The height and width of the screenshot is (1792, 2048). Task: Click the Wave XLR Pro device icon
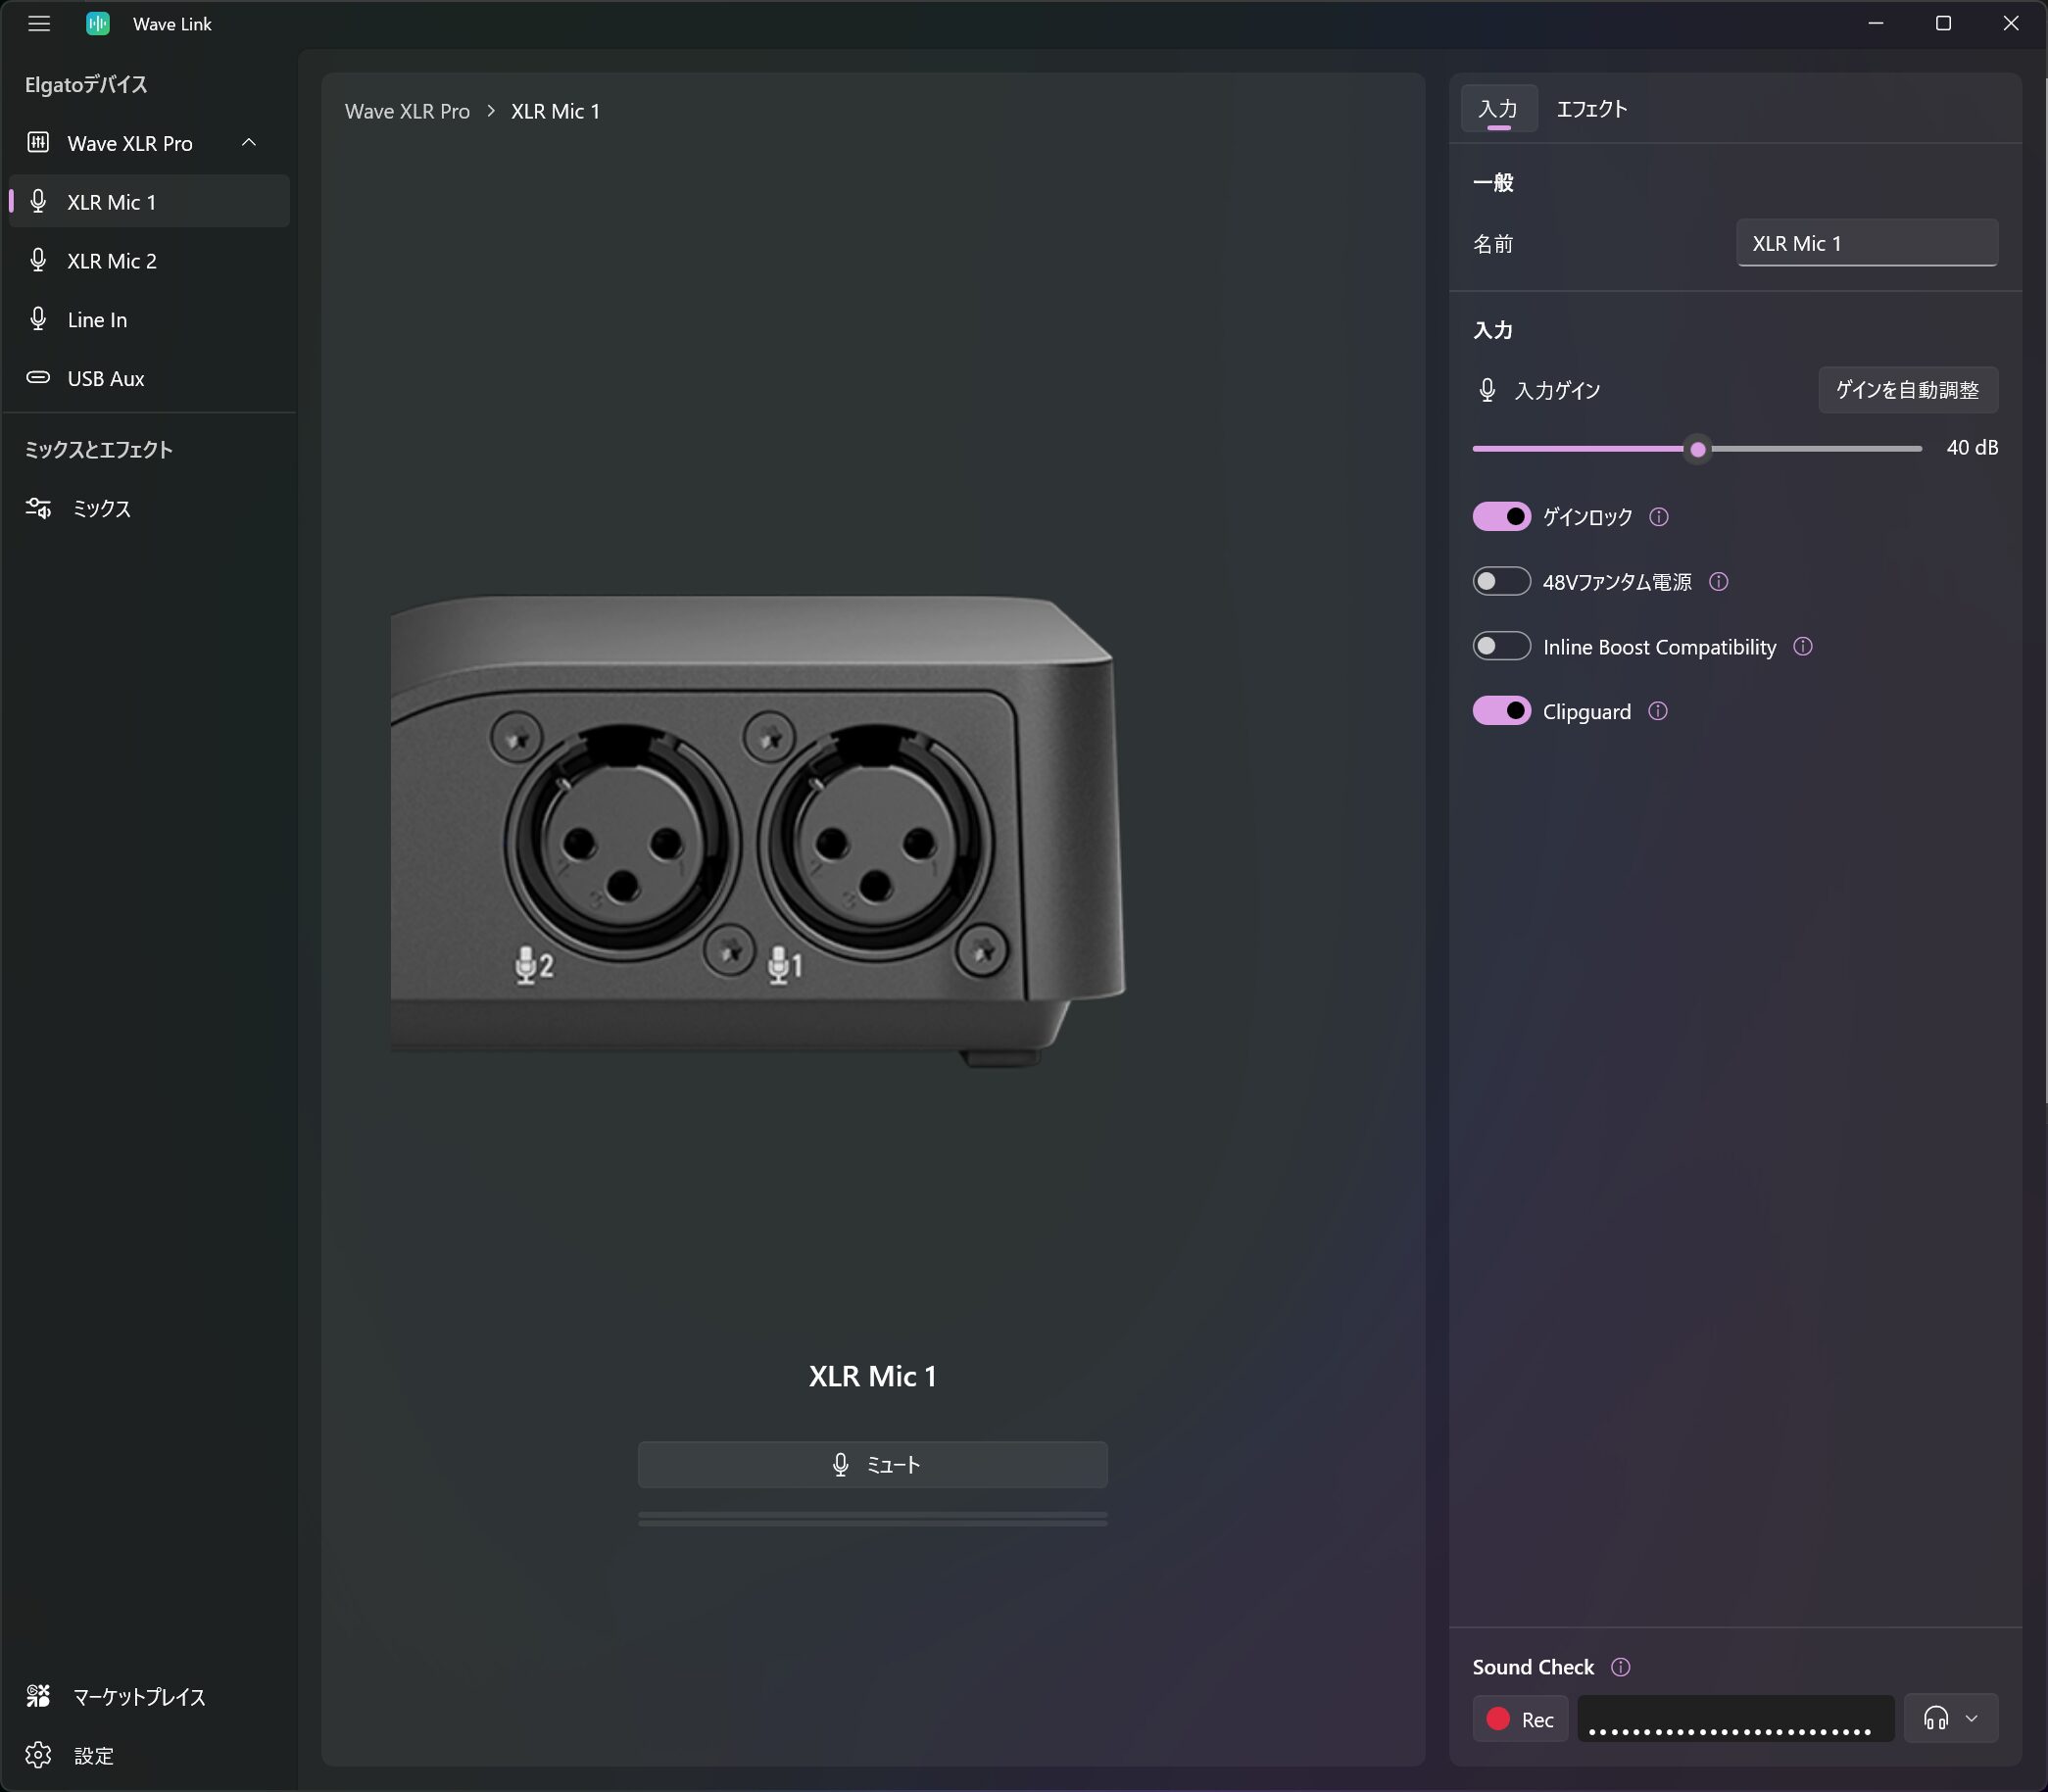click(38, 142)
